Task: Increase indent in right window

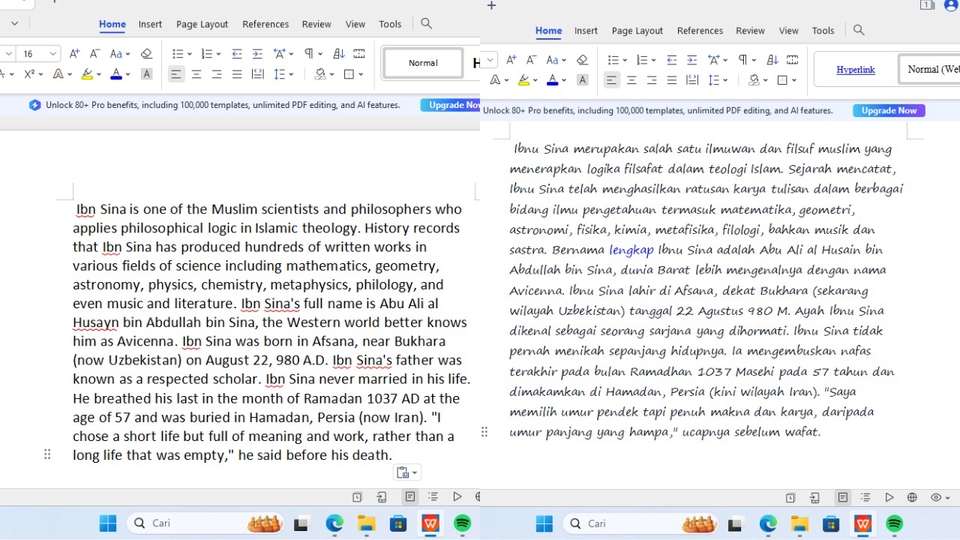Action: point(692,59)
